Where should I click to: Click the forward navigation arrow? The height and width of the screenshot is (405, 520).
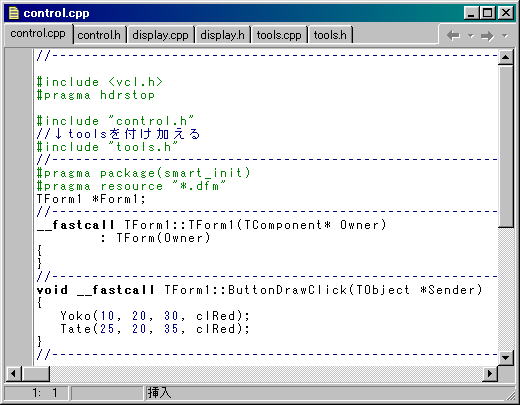point(487,35)
